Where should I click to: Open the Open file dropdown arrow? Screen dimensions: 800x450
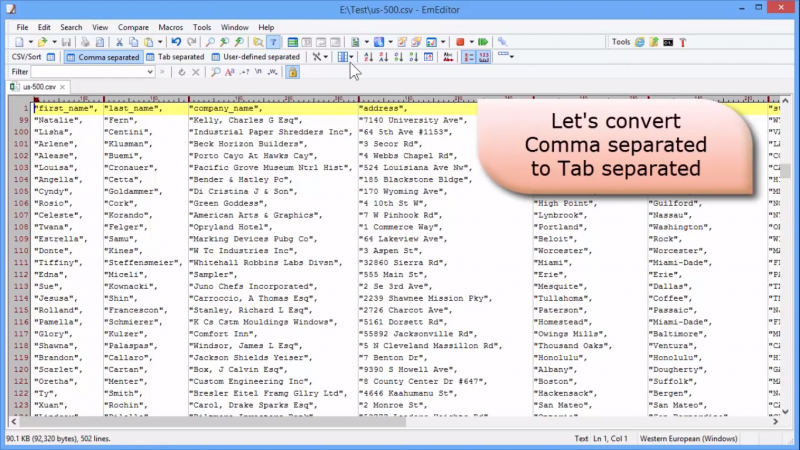[54, 42]
